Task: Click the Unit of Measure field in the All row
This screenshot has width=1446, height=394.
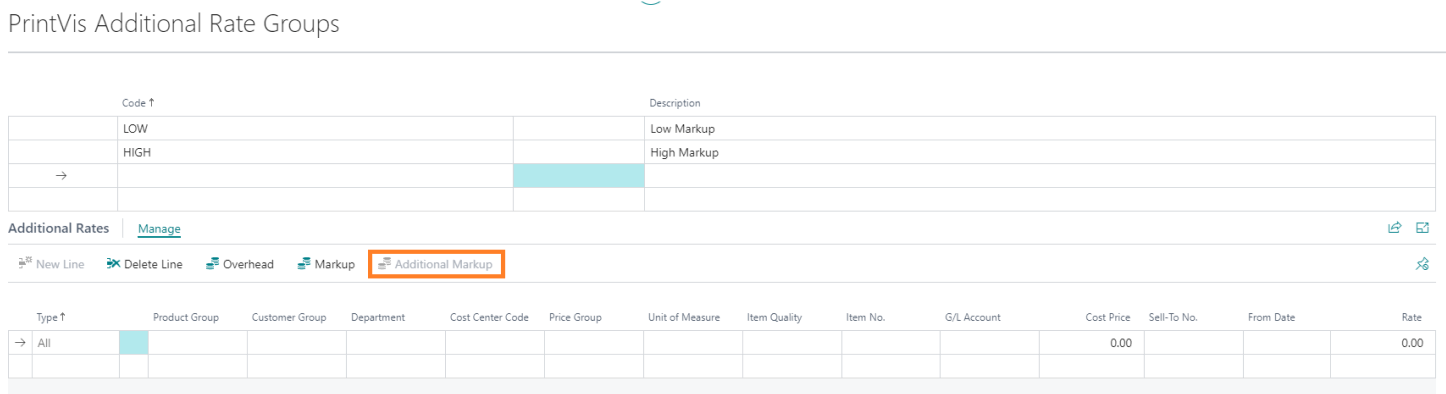Action: click(693, 343)
